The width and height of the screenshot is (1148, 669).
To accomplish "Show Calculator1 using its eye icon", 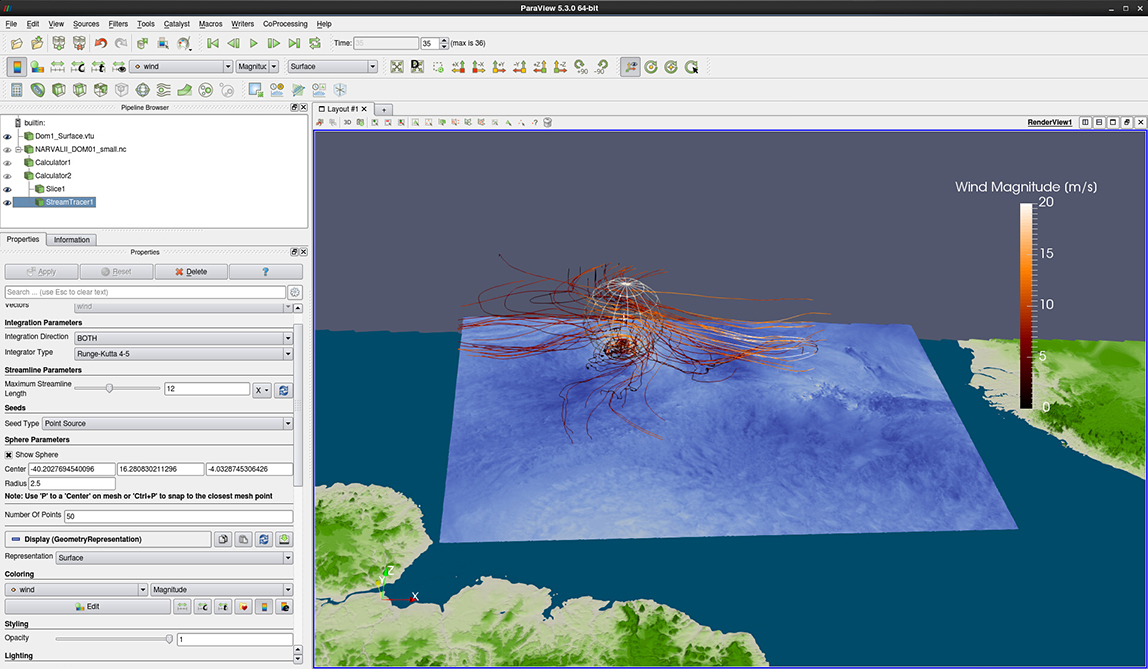I will coord(8,162).
